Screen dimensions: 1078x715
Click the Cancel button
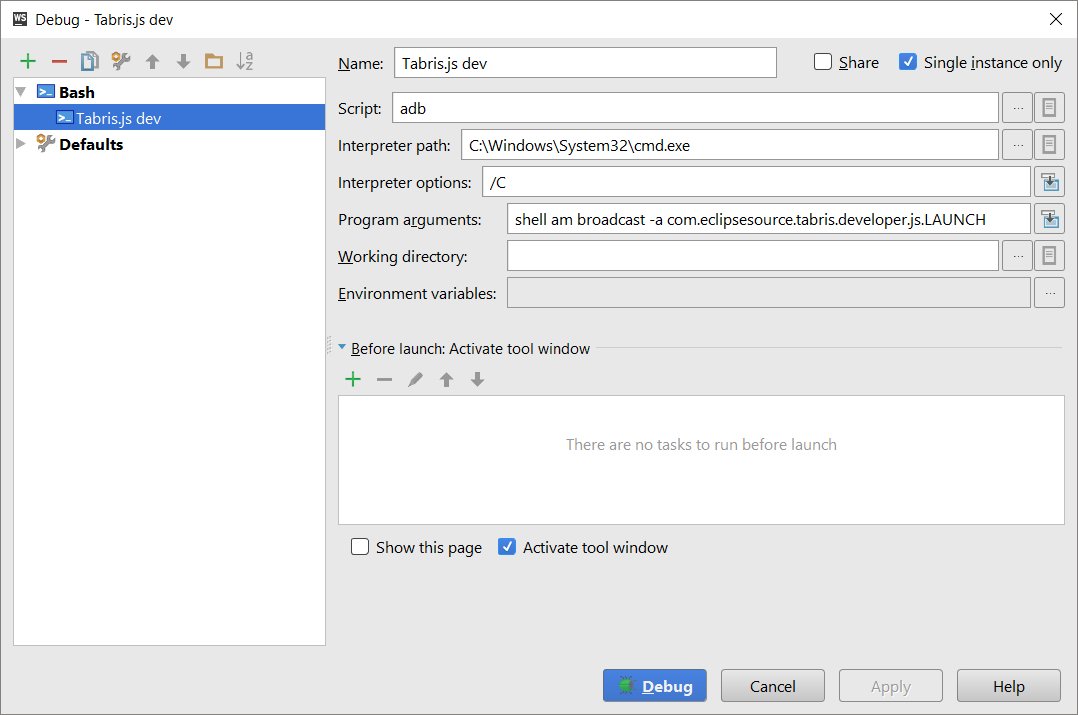[773, 685]
